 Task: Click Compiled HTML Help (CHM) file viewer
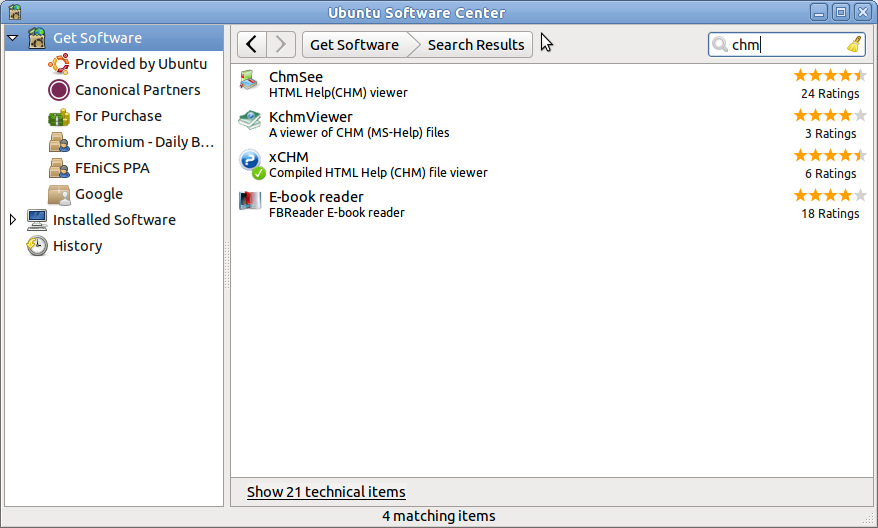(378, 172)
